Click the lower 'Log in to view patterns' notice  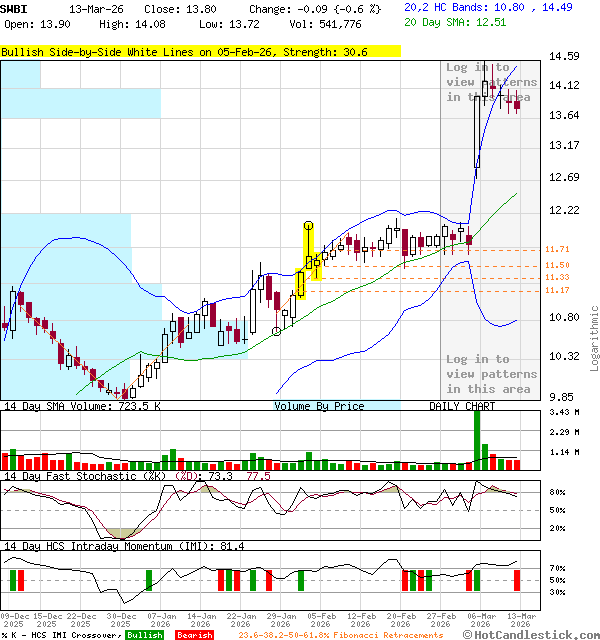491,374
